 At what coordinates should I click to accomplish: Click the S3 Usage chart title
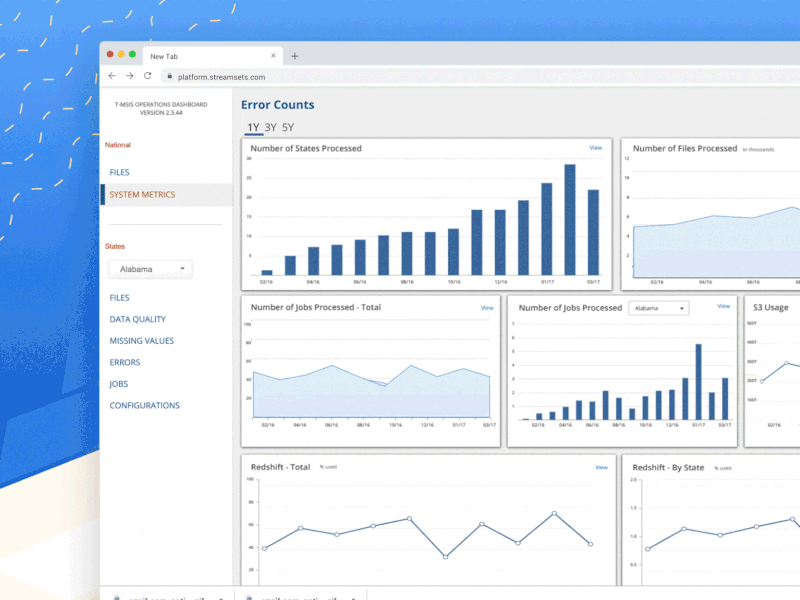click(770, 308)
